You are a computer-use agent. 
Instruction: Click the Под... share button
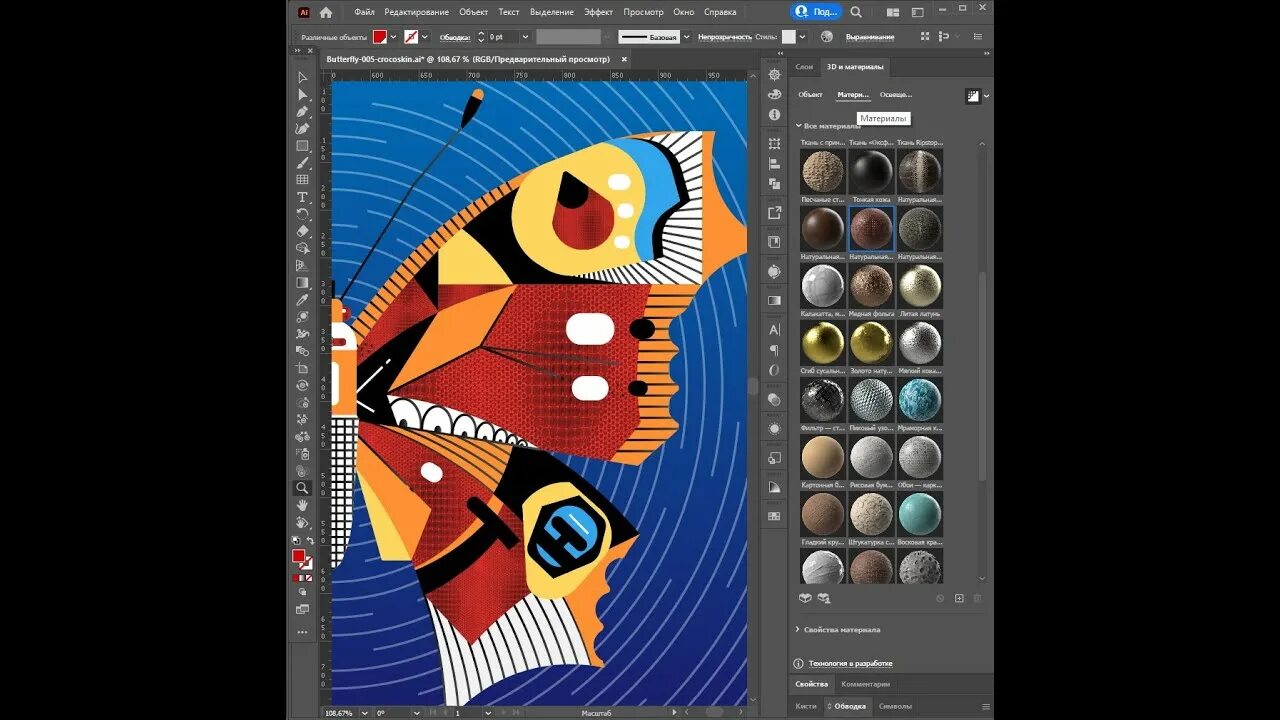[x=817, y=12]
